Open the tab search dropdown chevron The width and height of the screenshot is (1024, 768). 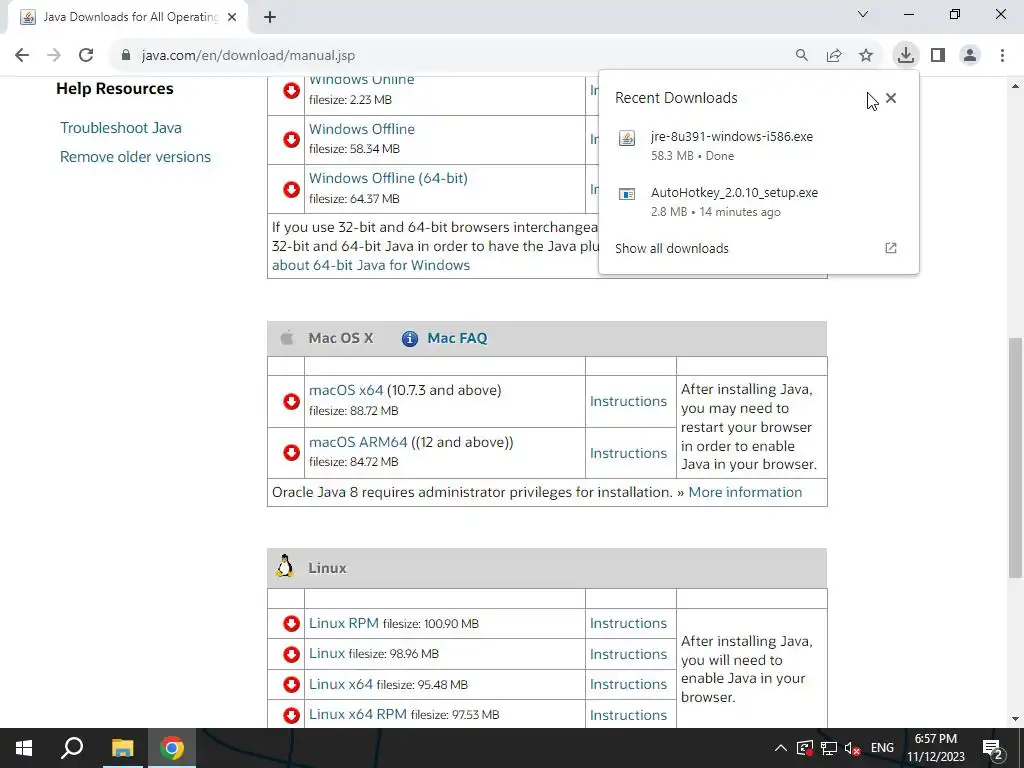[863, 14]
